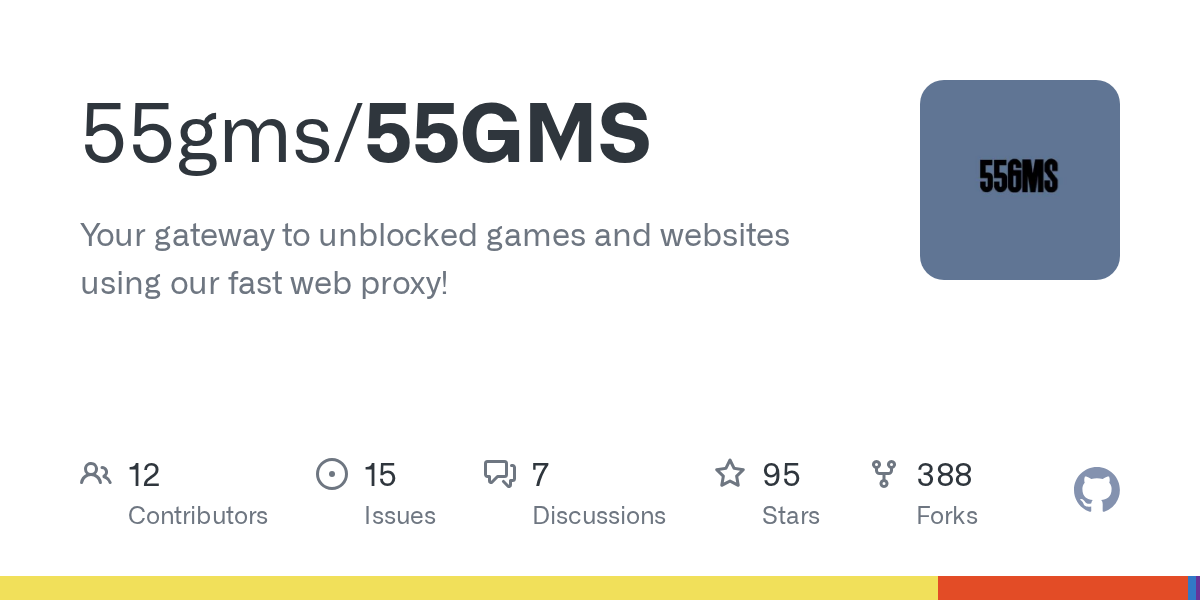Click the yellow language bar segment

469,588
